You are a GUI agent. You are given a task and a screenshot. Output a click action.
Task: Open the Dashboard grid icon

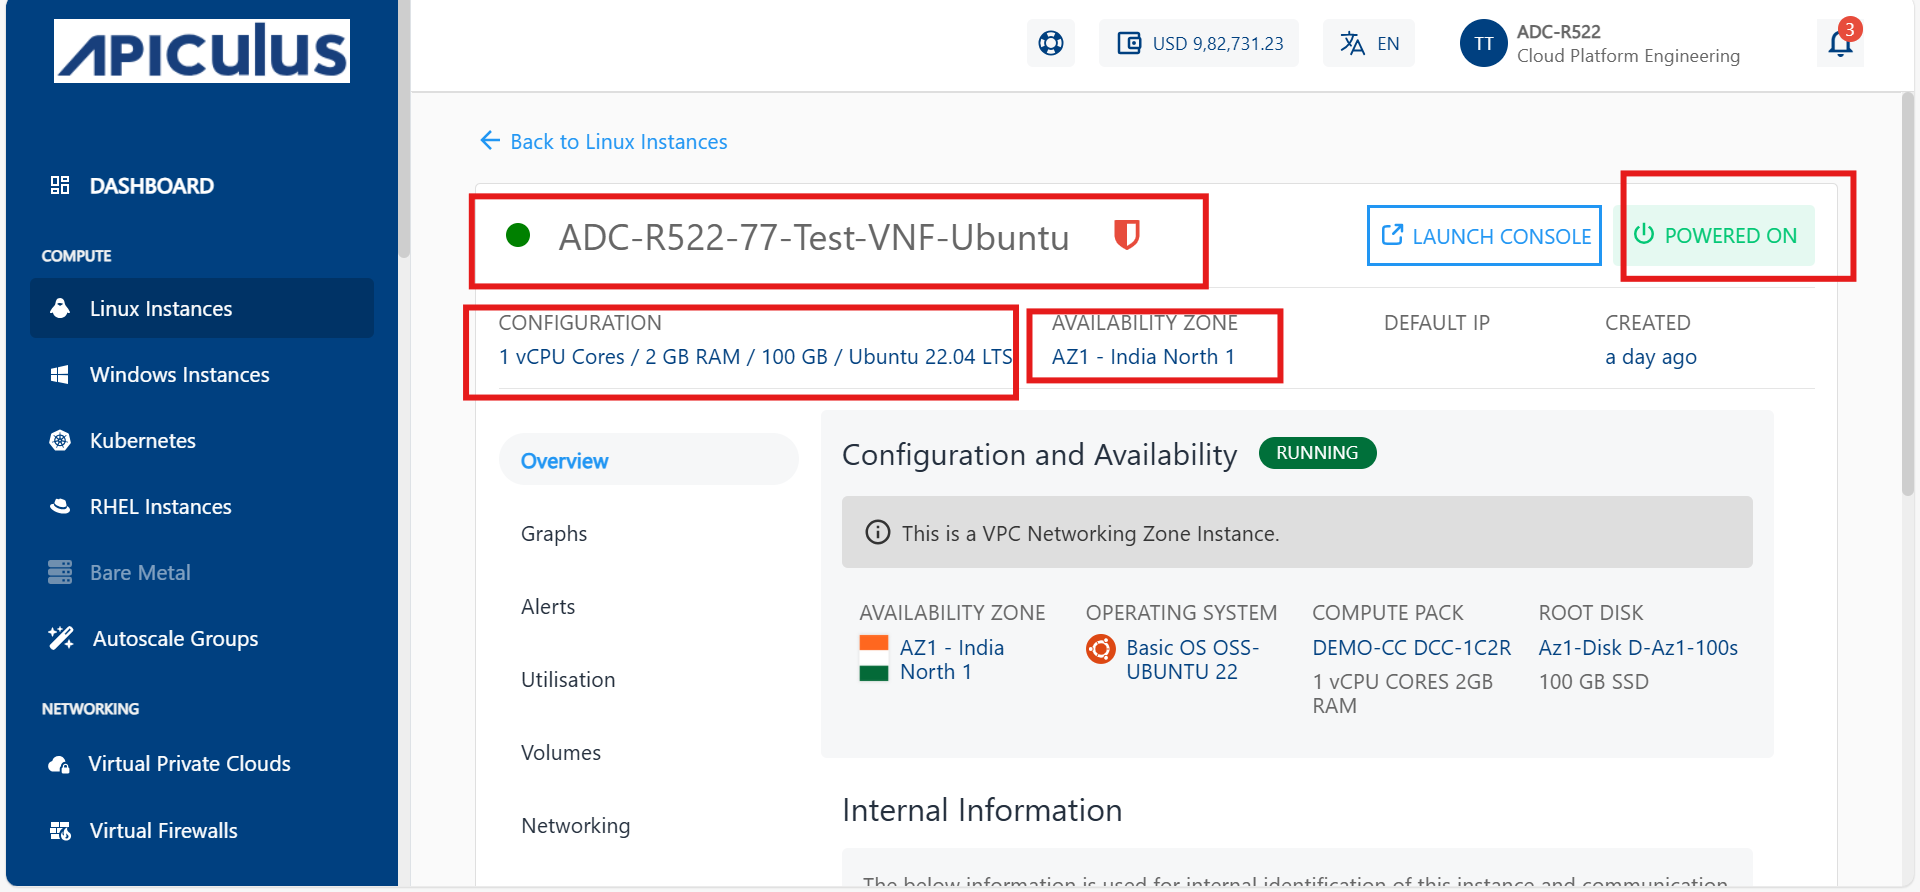click(x=60, y=185)
